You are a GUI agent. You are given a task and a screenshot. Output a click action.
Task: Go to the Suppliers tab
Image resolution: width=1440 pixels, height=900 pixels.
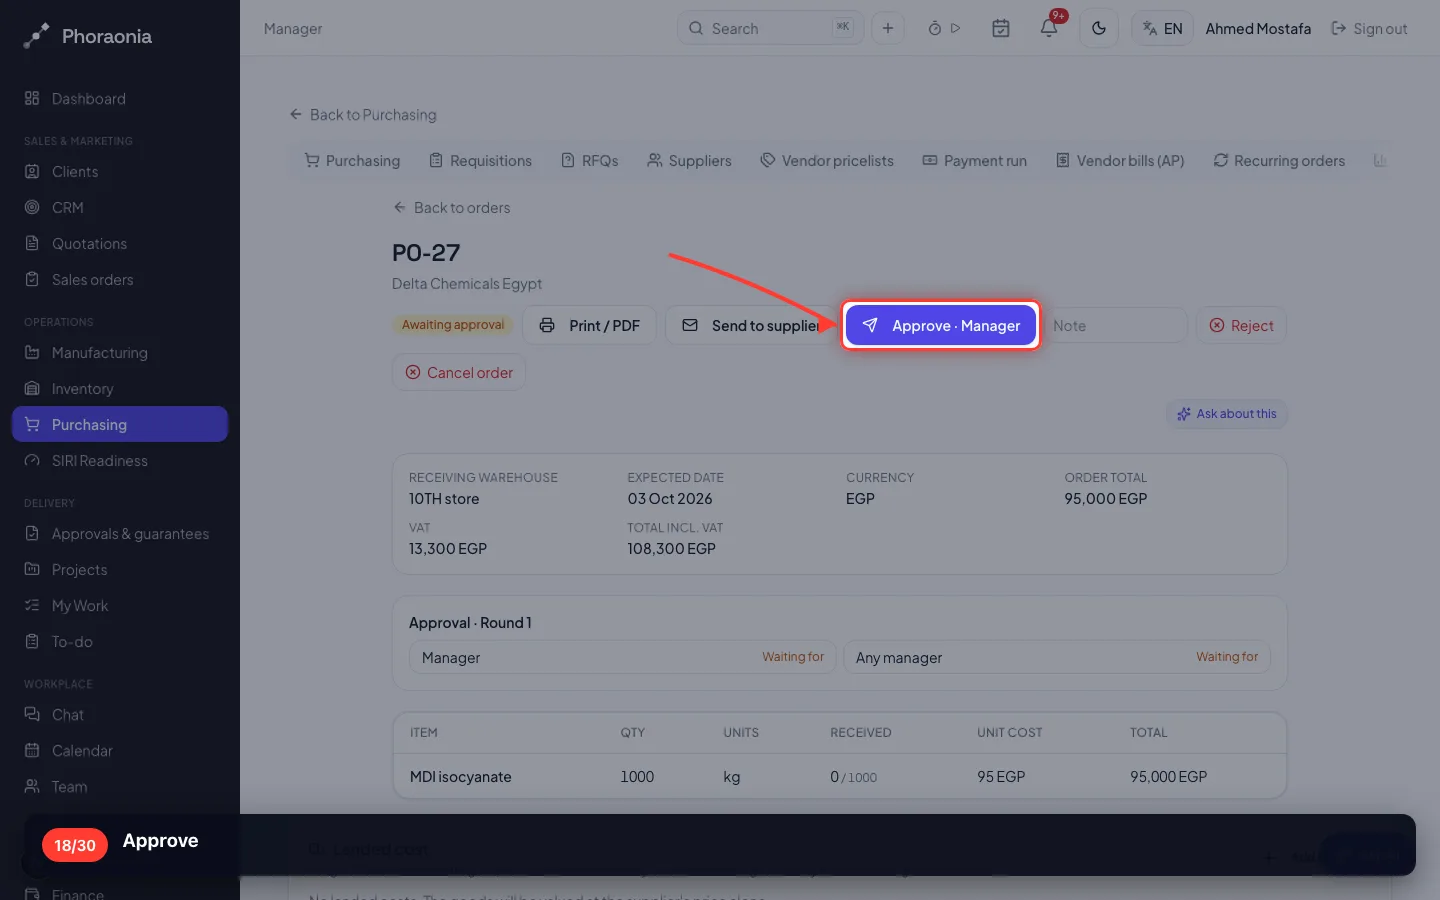pos(689,161)
